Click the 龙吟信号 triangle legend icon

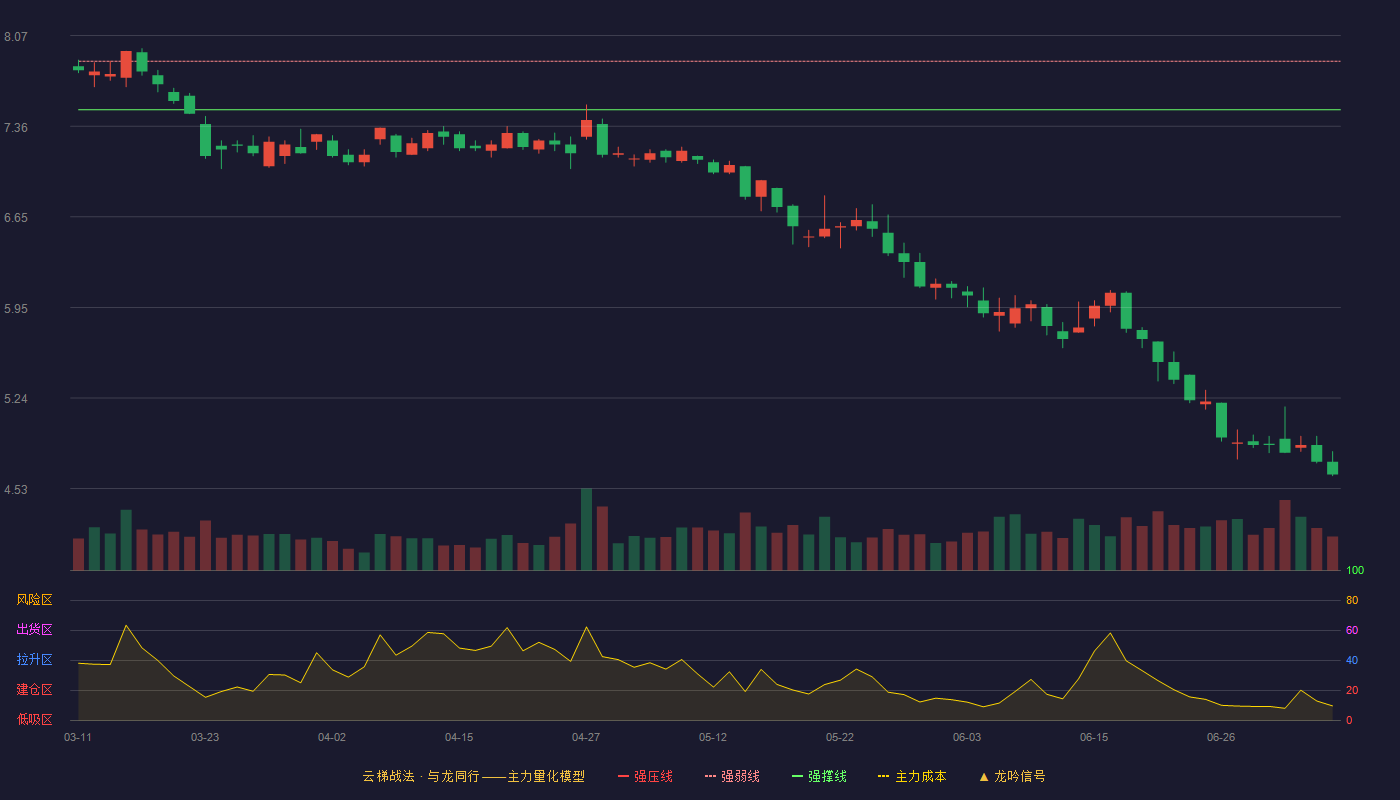[x=984, y=776]
